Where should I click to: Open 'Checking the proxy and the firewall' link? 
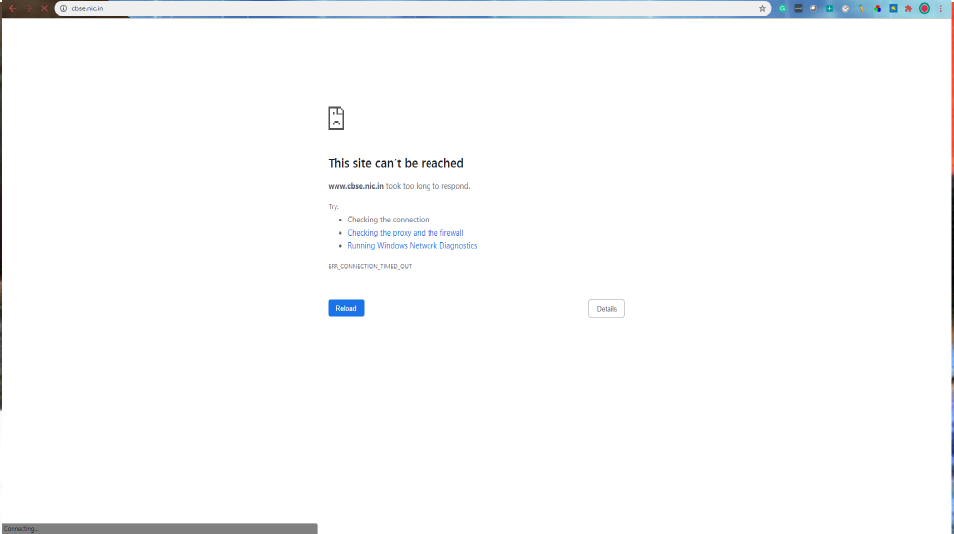click(405, 233)
